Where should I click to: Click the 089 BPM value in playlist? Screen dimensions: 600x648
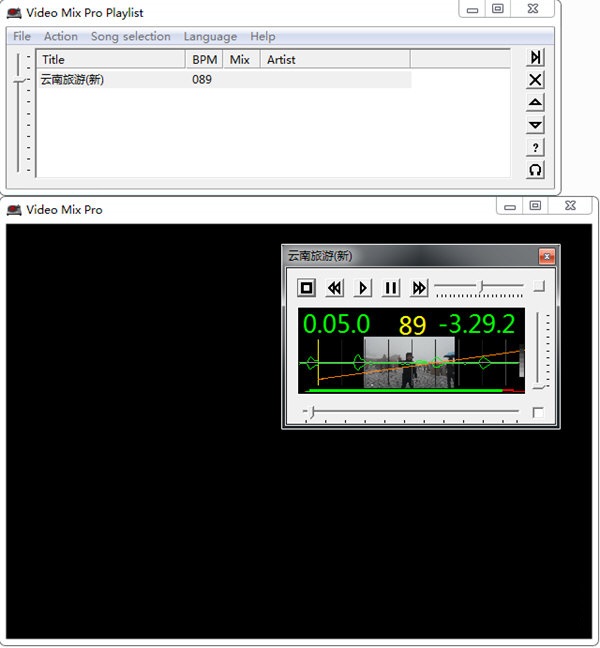pos(202,79)
